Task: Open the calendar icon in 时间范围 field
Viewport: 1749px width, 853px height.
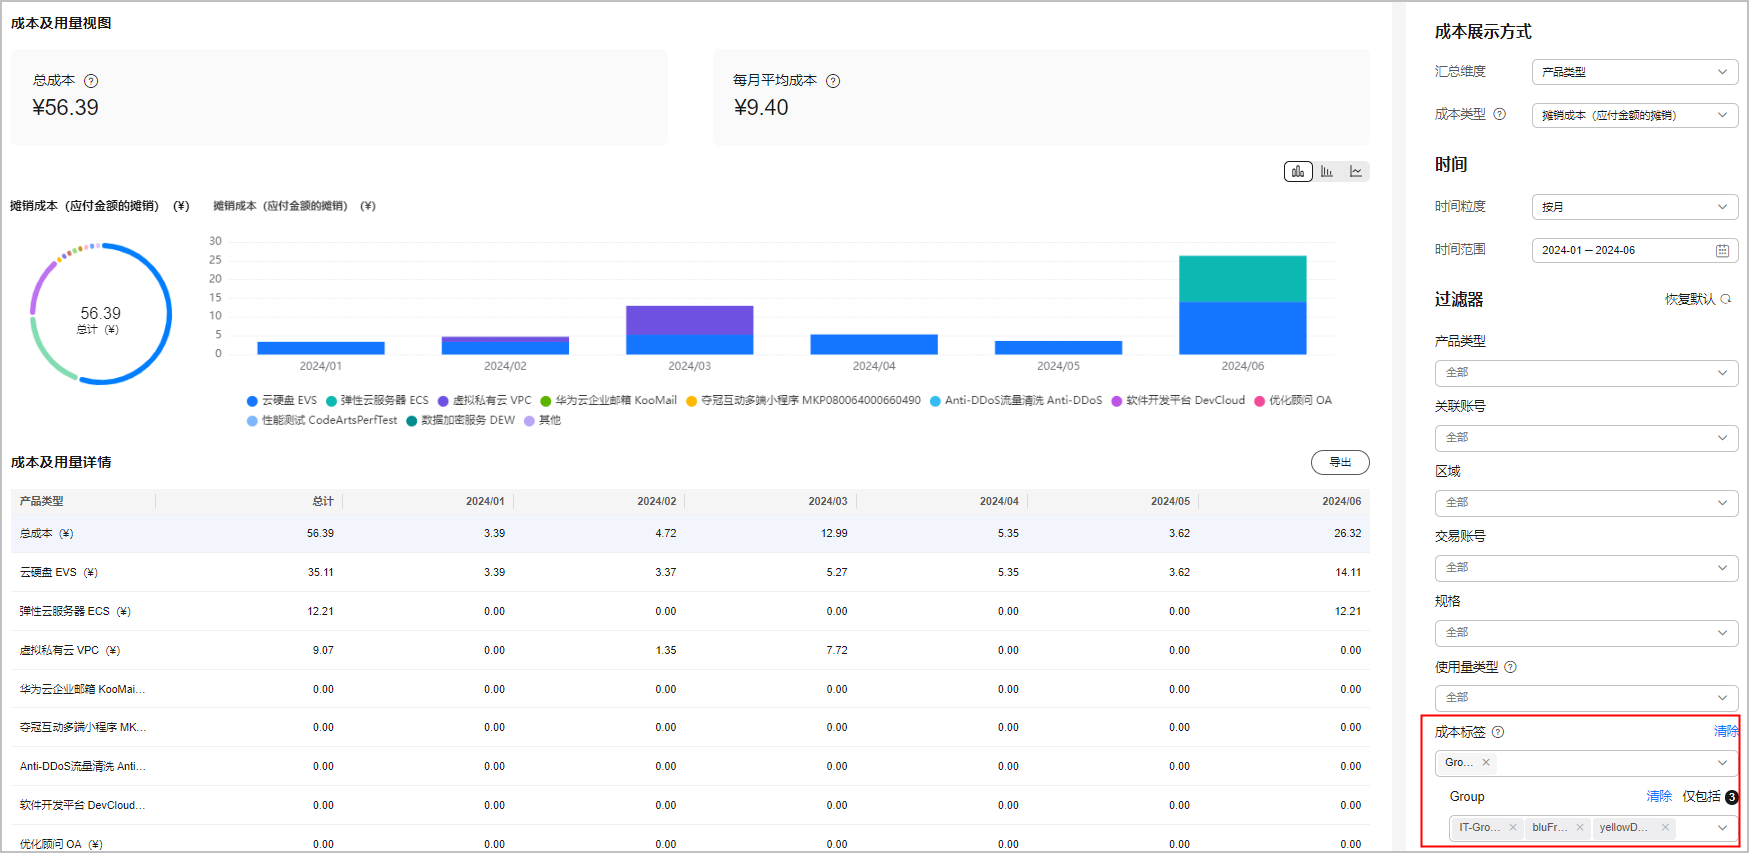Action: pos(1722,251)
